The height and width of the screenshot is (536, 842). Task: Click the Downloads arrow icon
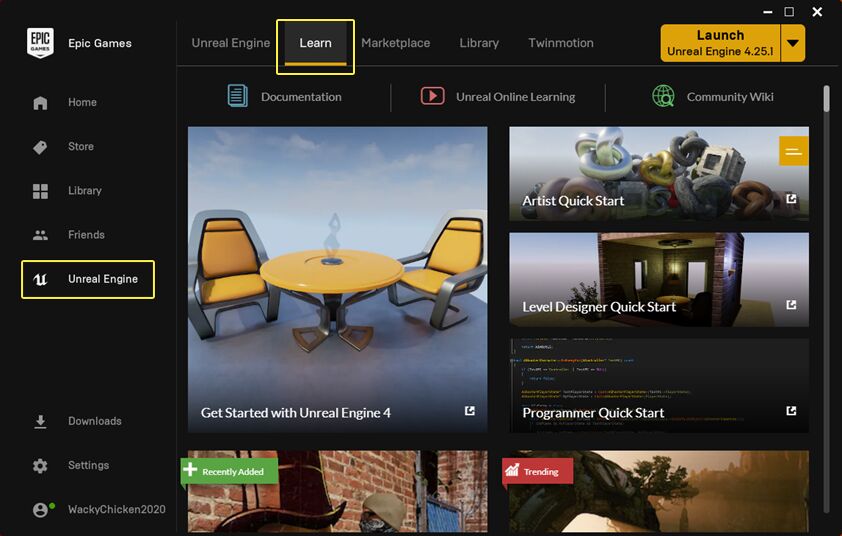pyautogui.click(x=40, y=422)
